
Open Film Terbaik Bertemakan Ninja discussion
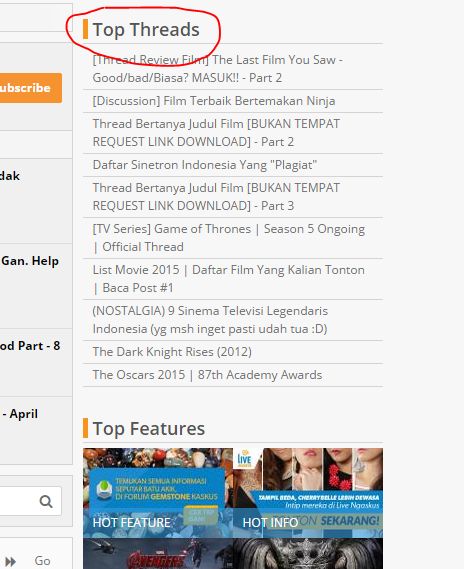coord(214,101)
